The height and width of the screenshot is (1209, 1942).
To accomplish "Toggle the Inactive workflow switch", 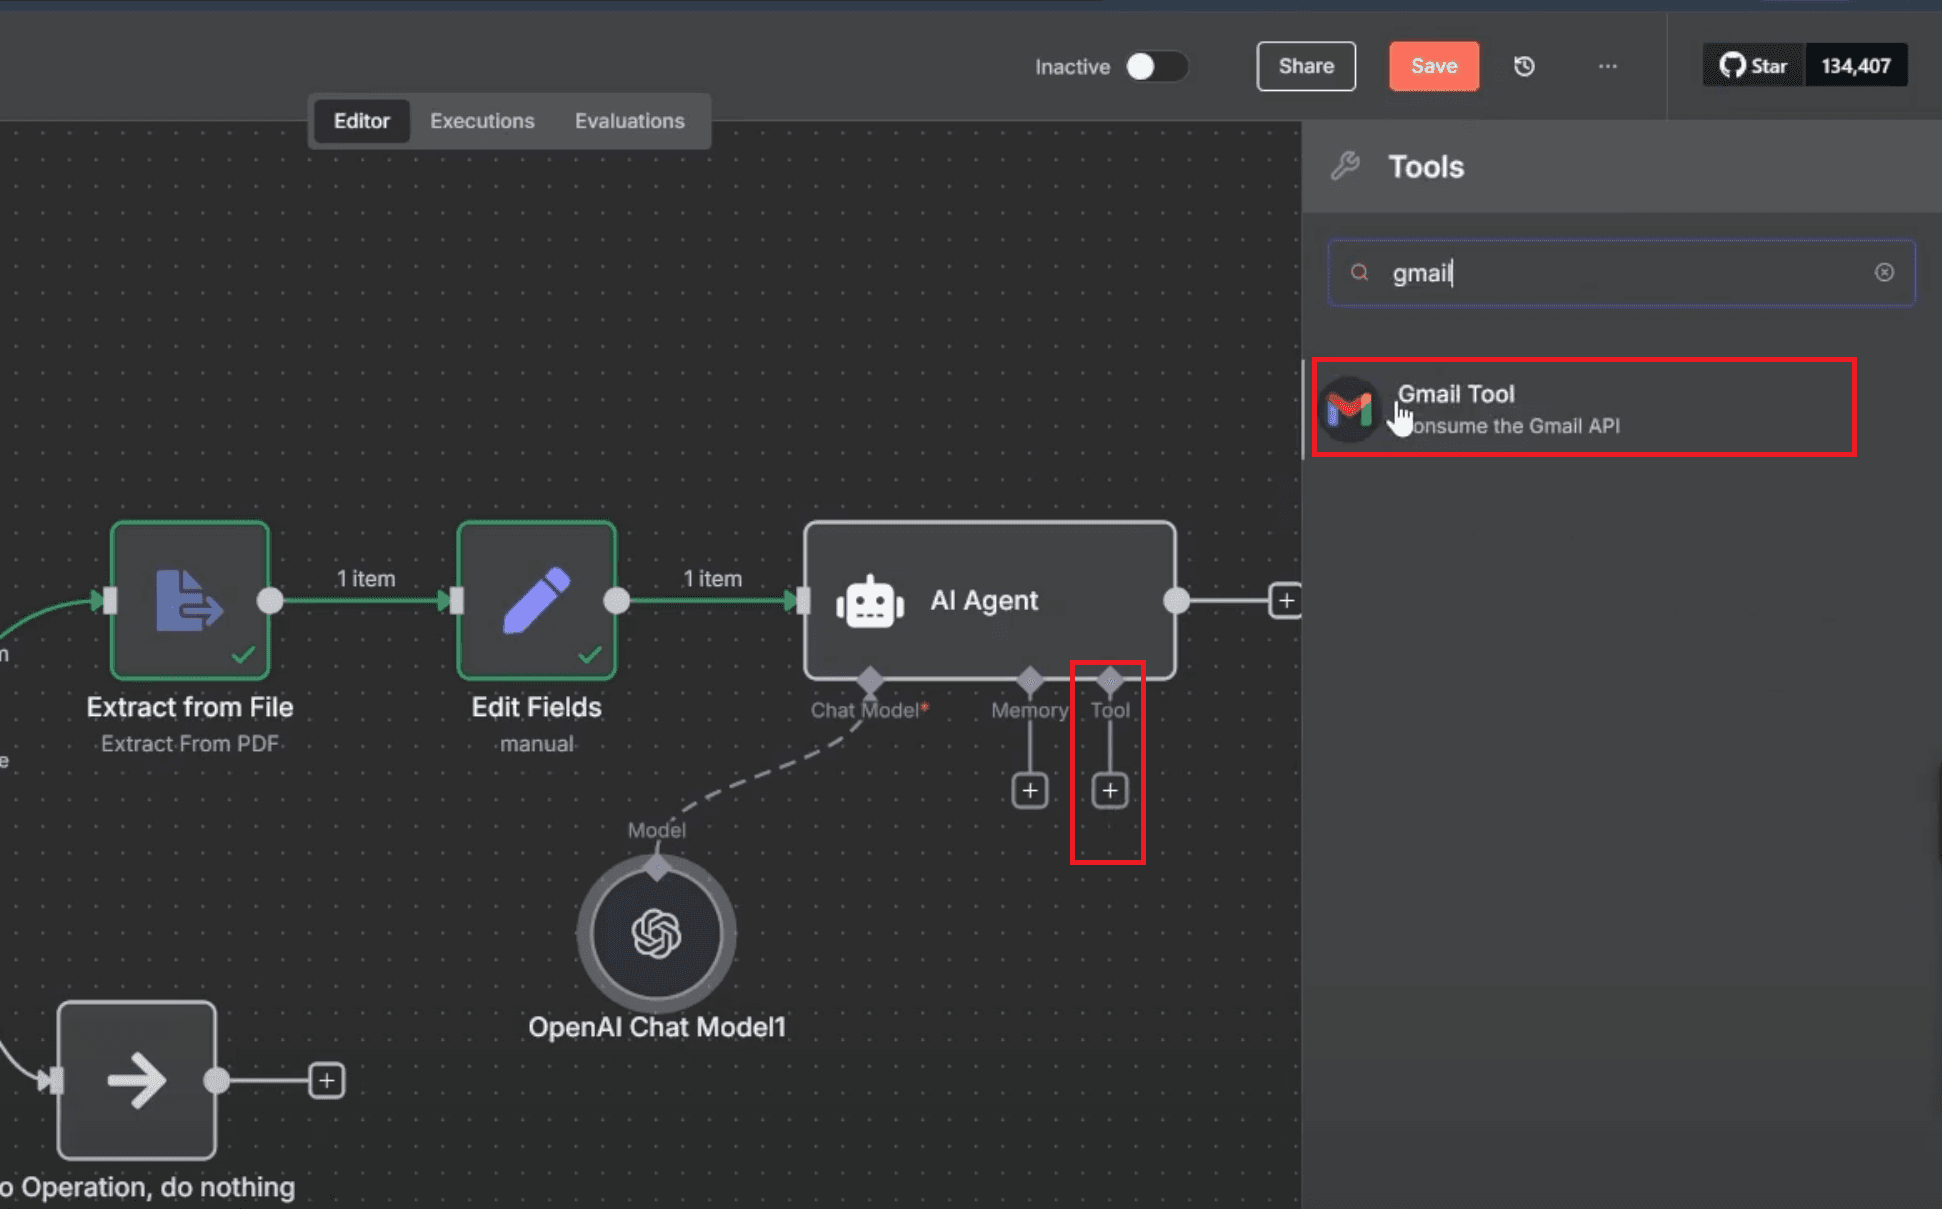I will [1156, 66].
